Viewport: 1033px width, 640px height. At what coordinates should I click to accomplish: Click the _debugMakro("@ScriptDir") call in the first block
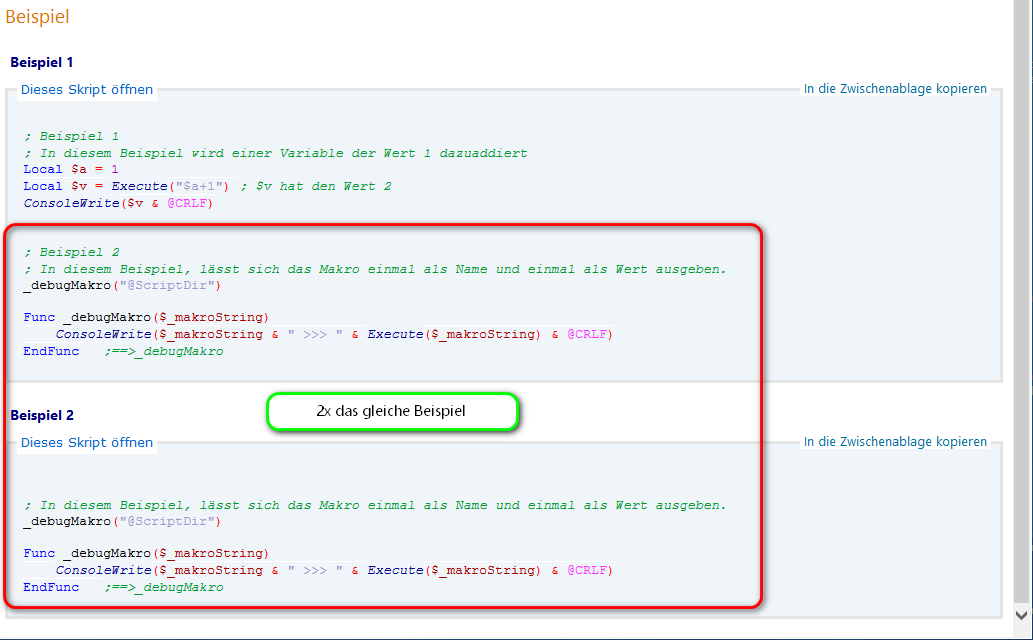click(121, 285)
